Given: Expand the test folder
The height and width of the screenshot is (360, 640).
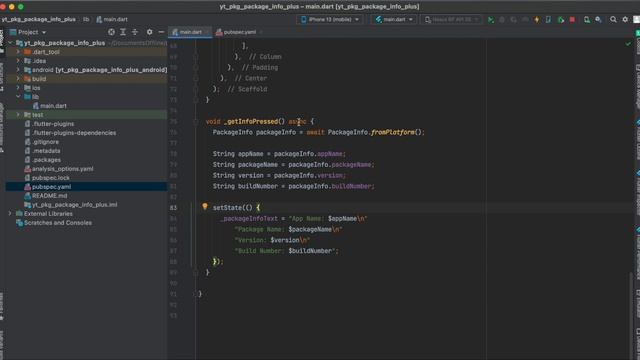Looking at the screenshot, I should point(18,115).
